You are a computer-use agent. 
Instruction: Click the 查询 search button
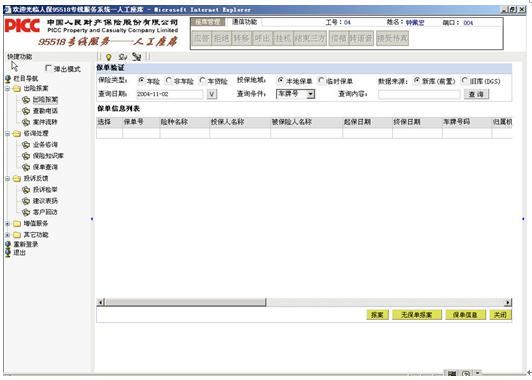476,94
